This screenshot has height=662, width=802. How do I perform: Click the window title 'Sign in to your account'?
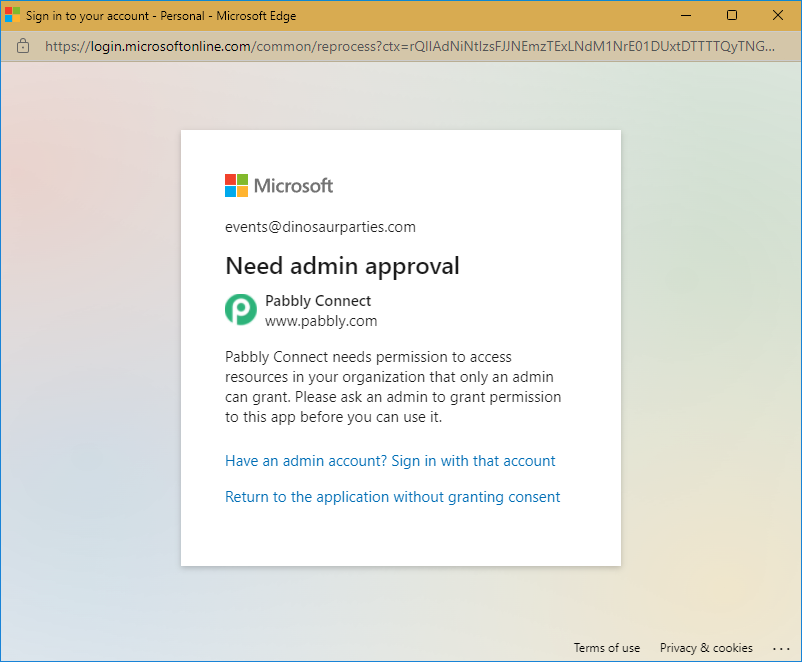(87, 16)
